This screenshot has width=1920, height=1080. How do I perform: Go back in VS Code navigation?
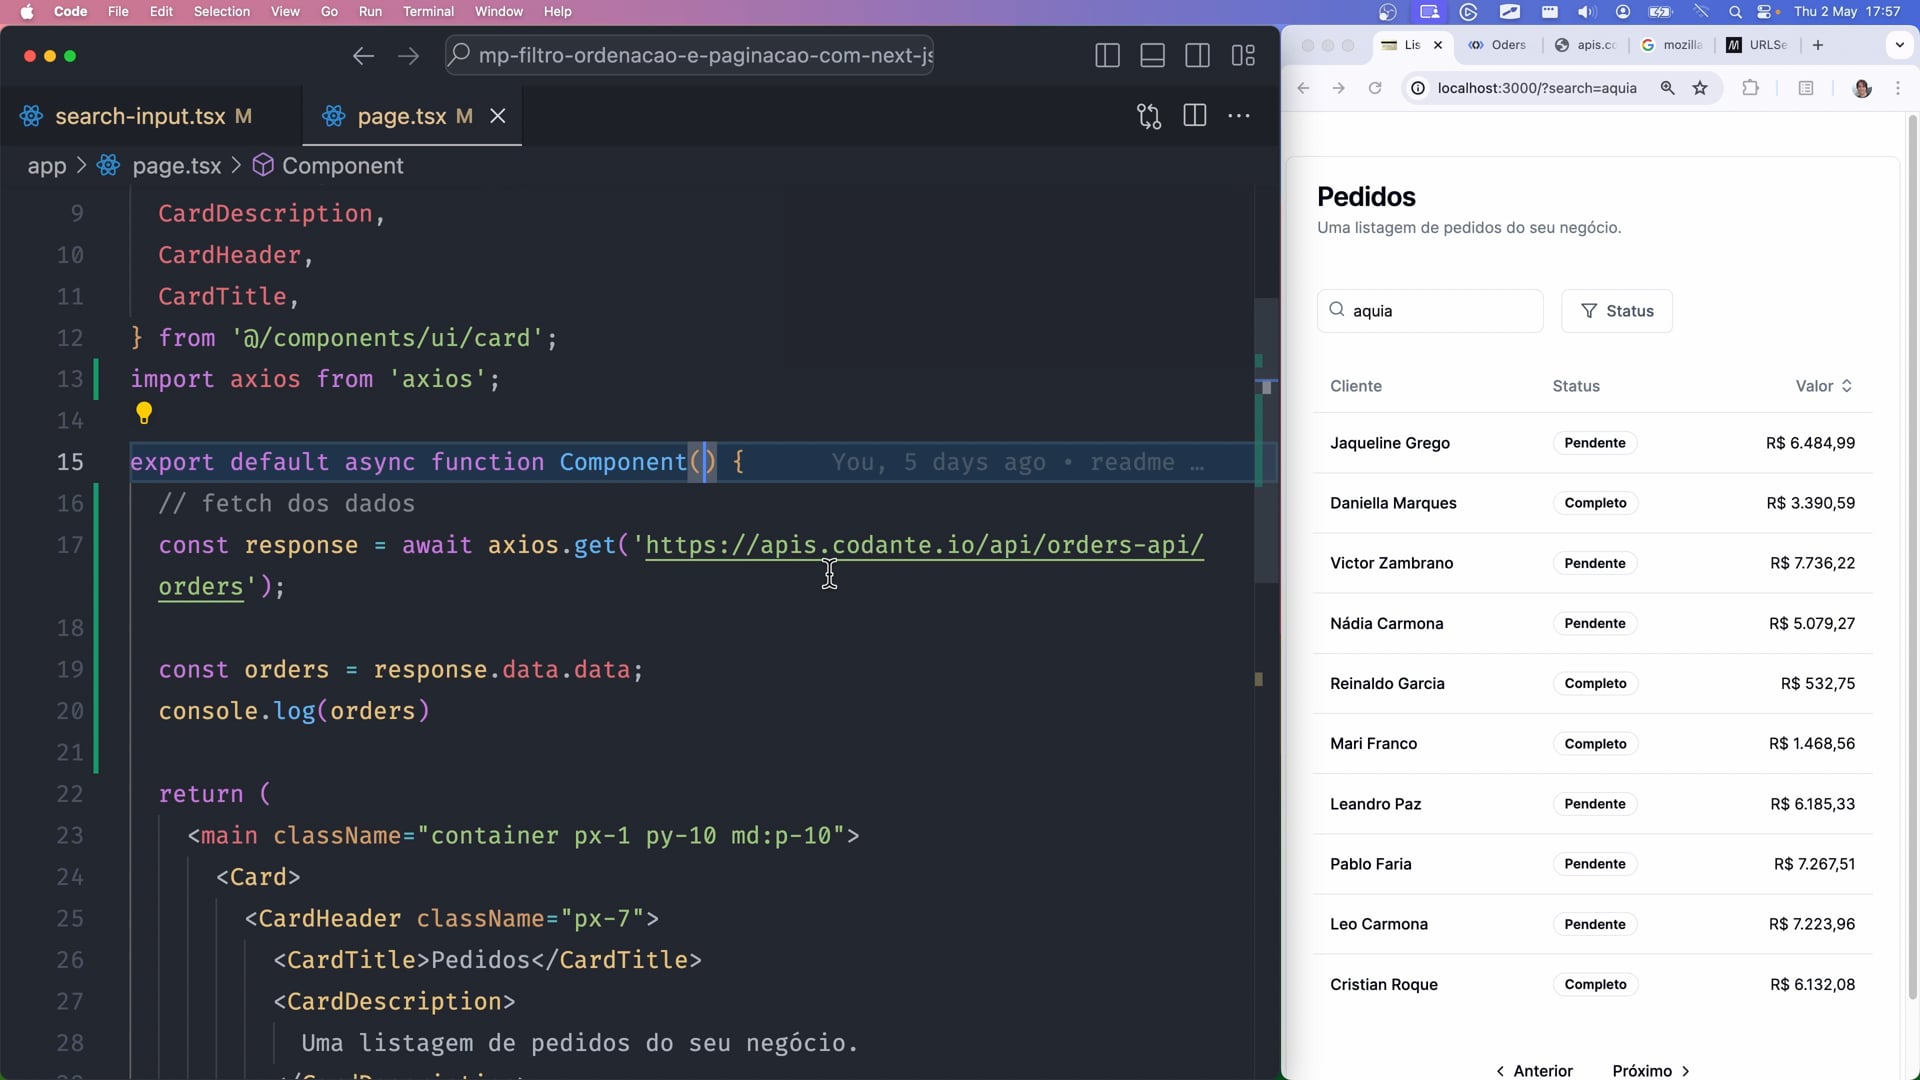363,56
